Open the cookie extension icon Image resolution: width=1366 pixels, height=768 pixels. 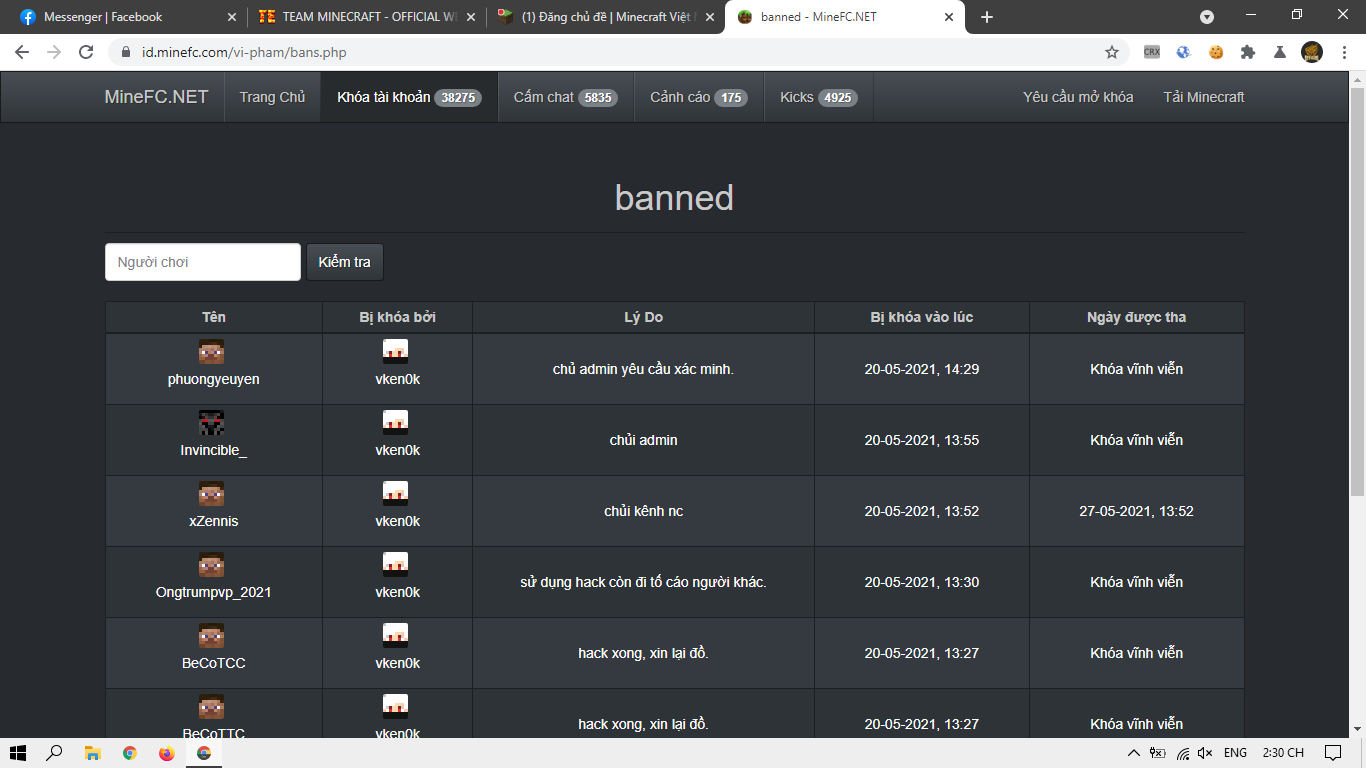(x=1216, y=52)
